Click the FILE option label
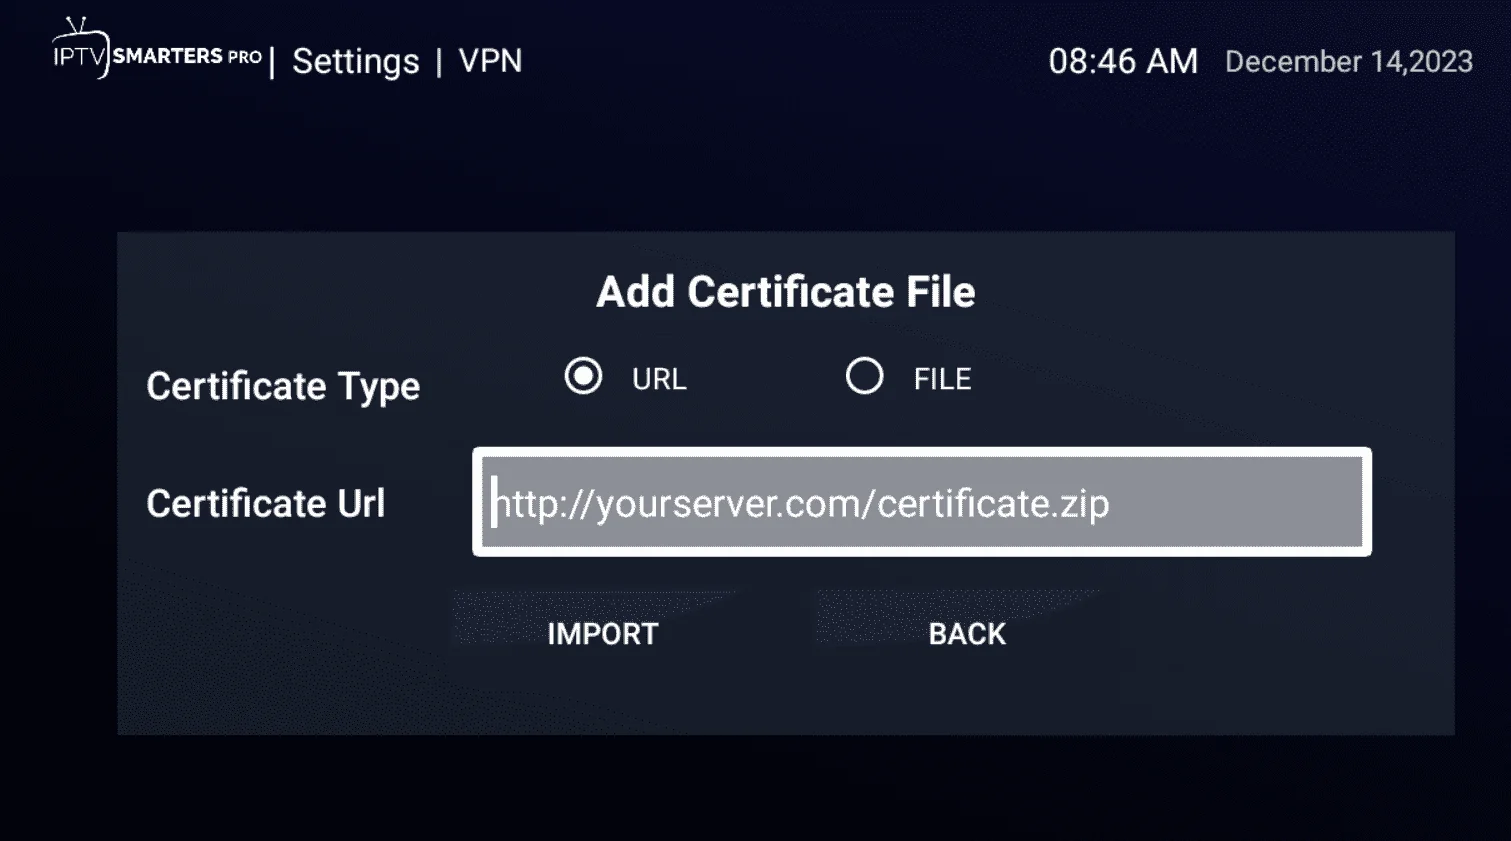Viewport: 1511px width, 841px height. coord(942,379)
